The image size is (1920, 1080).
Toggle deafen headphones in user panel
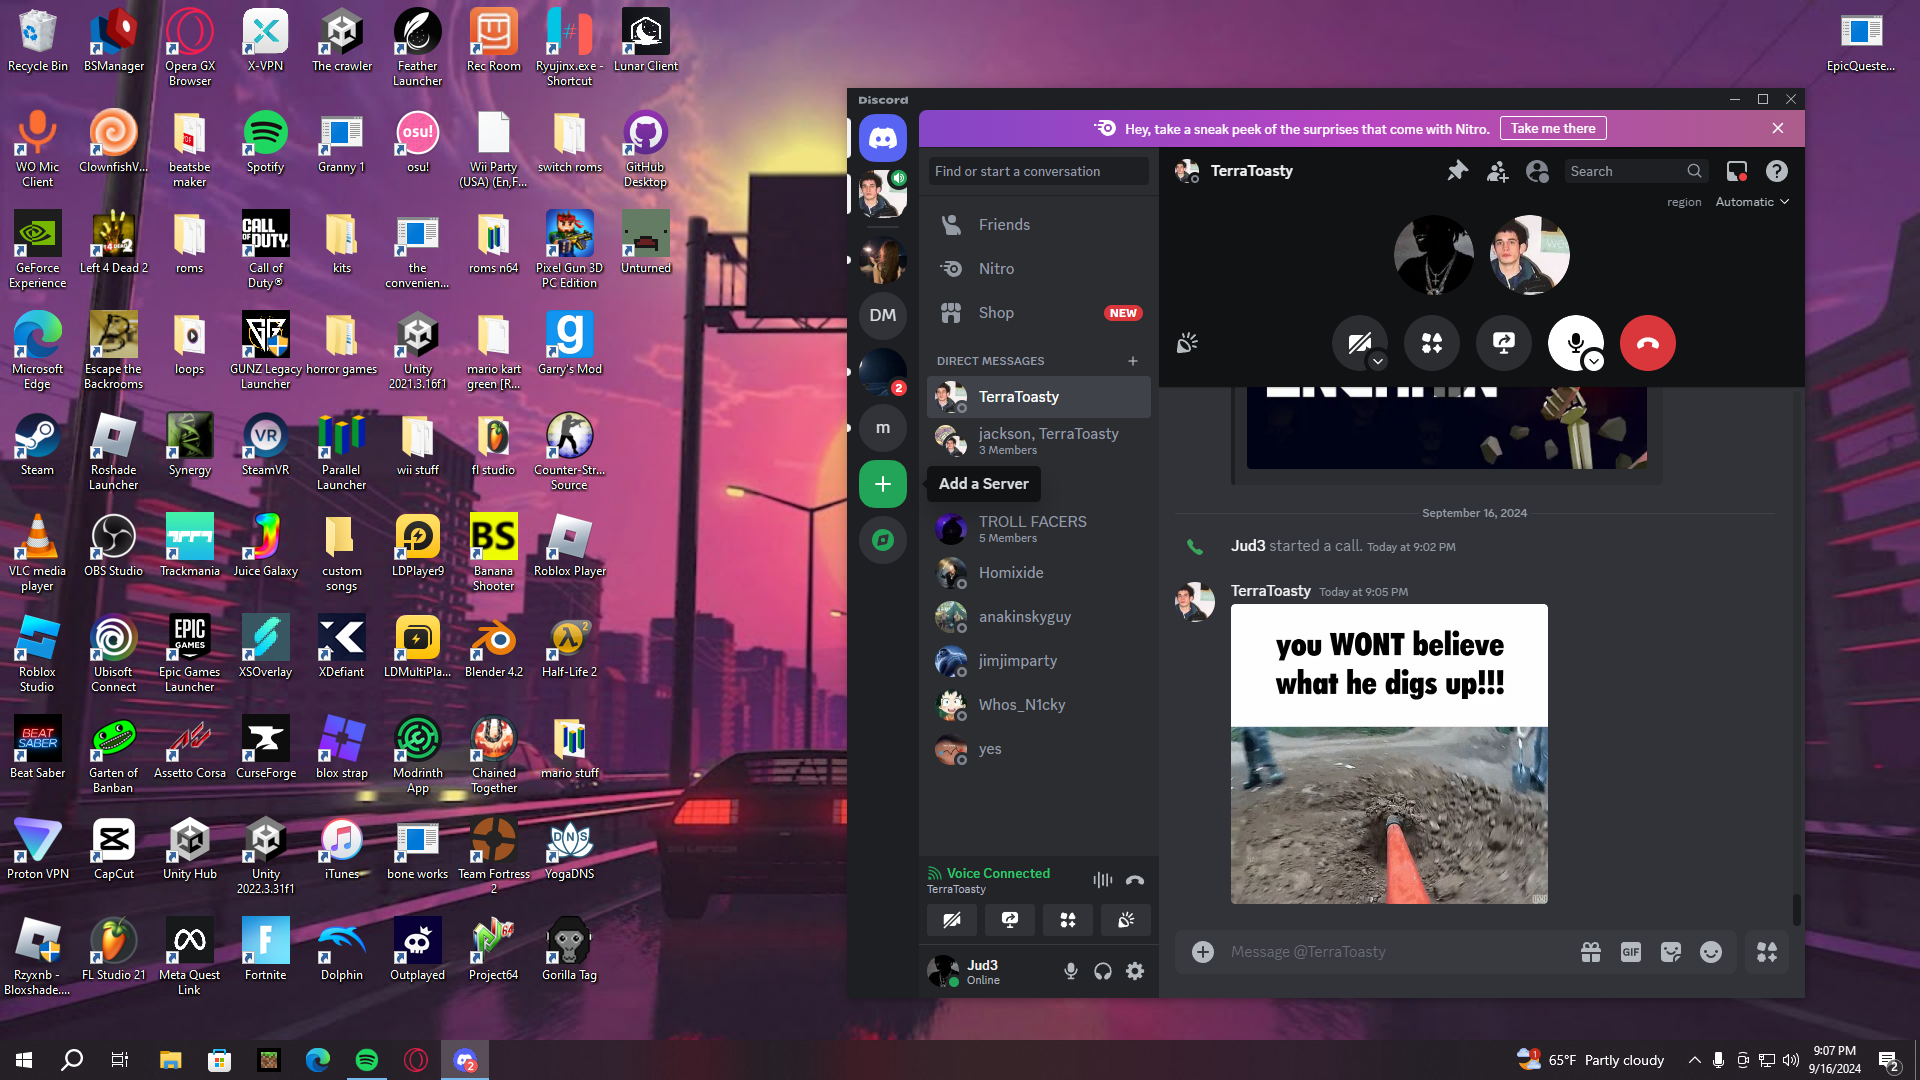(x=1102, y=971)
